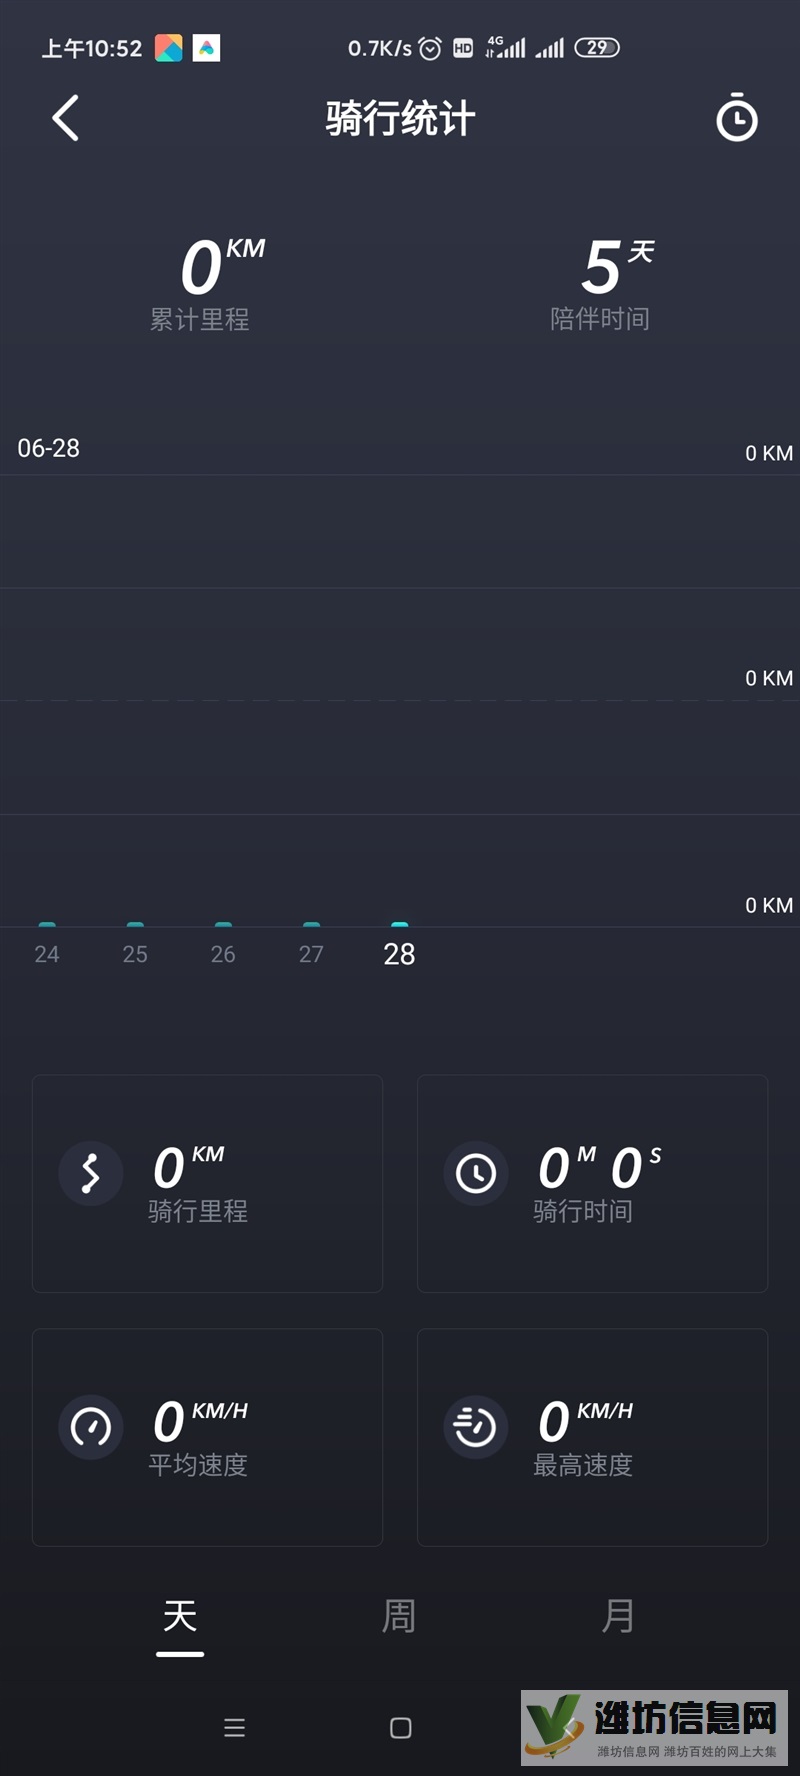Open the Android recent apps menu
The image size is (800, 1776).
pos(234,1727)
